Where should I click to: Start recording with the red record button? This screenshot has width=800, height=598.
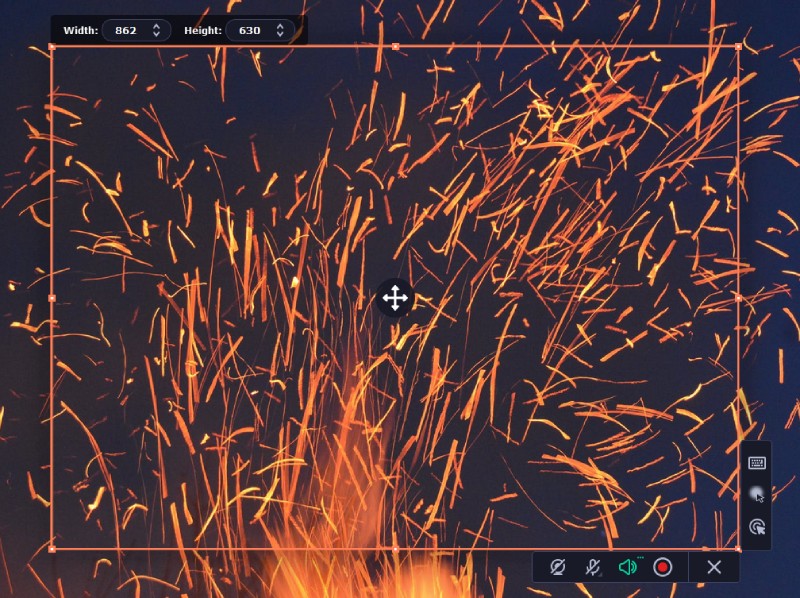[x=662, y=567]
